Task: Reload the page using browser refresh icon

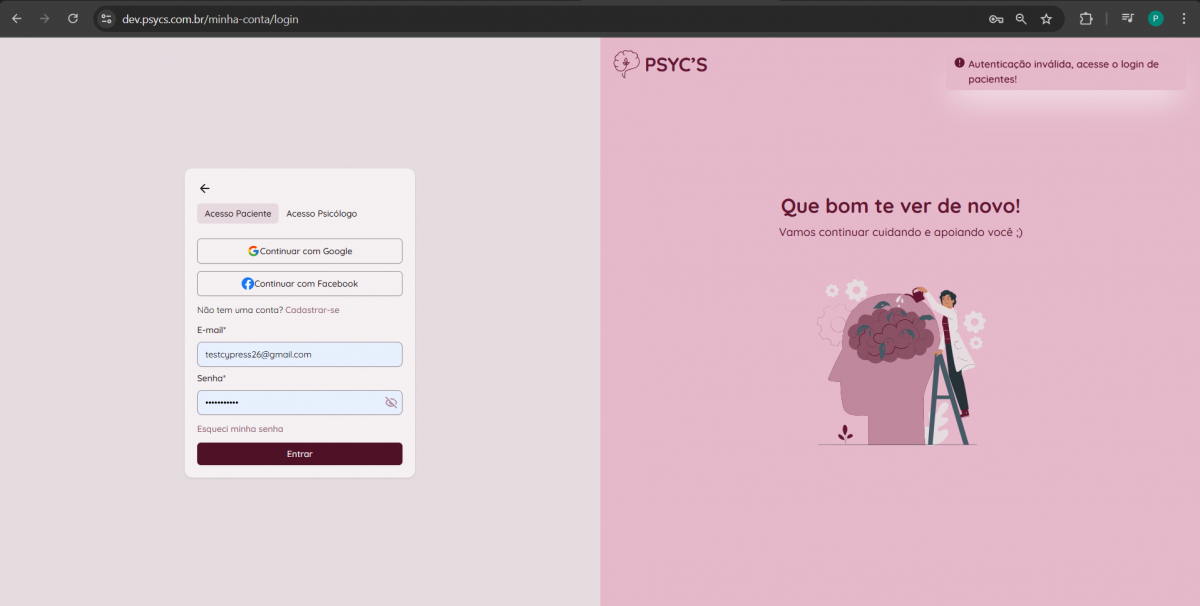Action: point(73,19)
